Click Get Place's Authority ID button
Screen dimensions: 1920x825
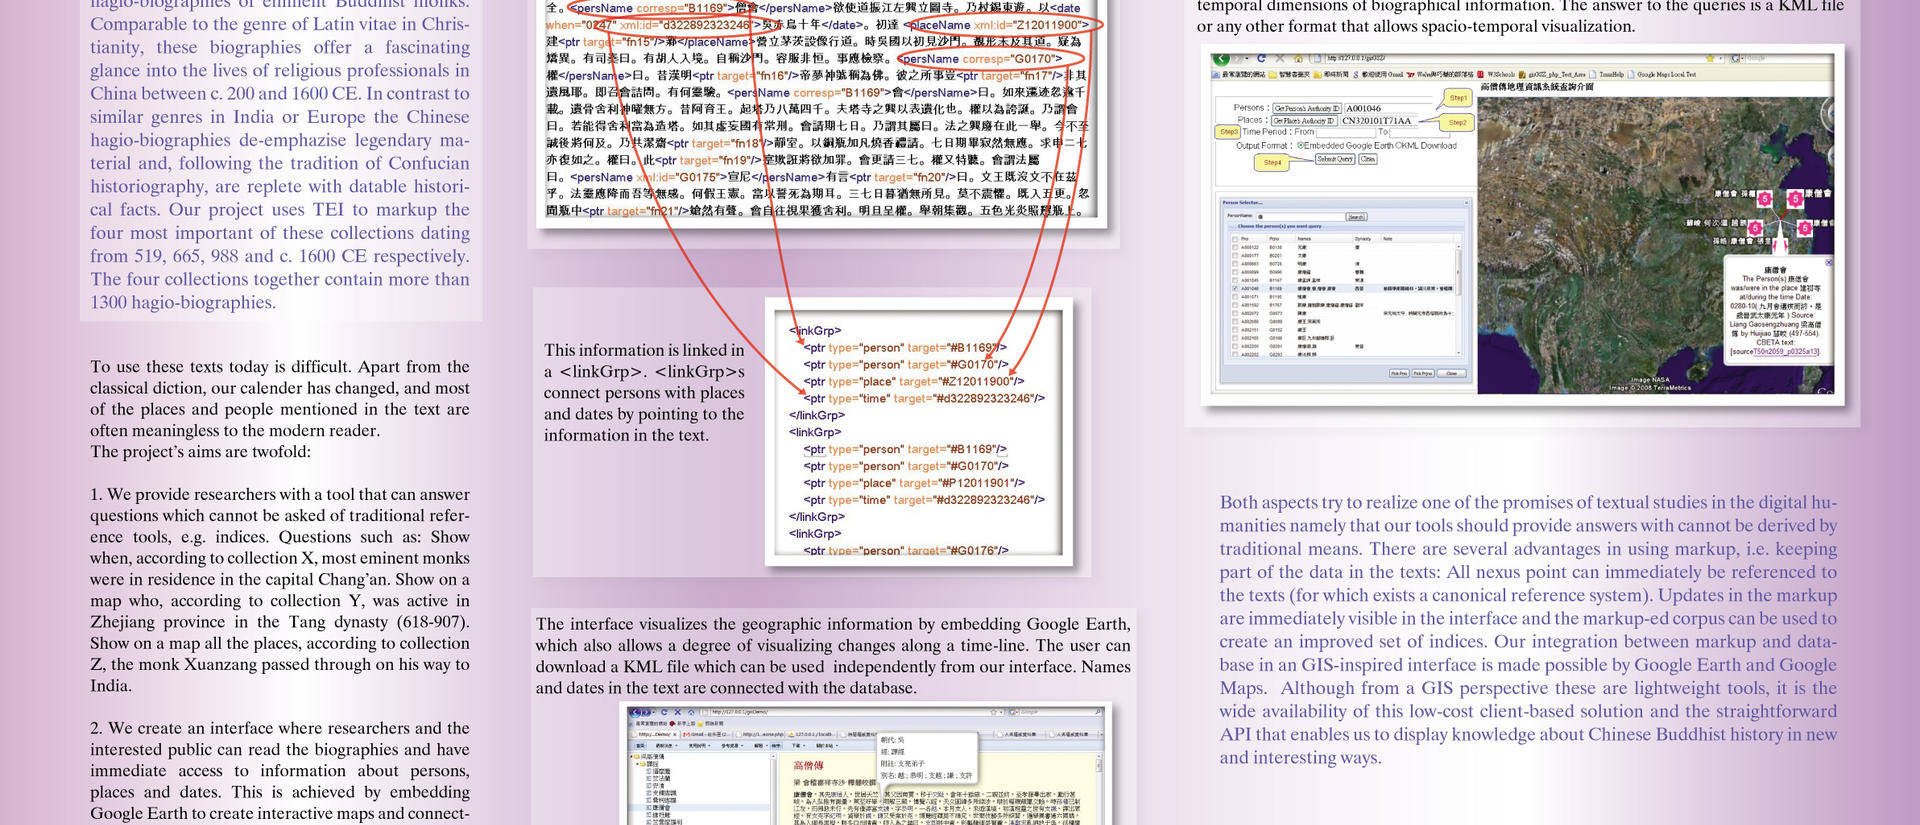[x=1304, y=121]
